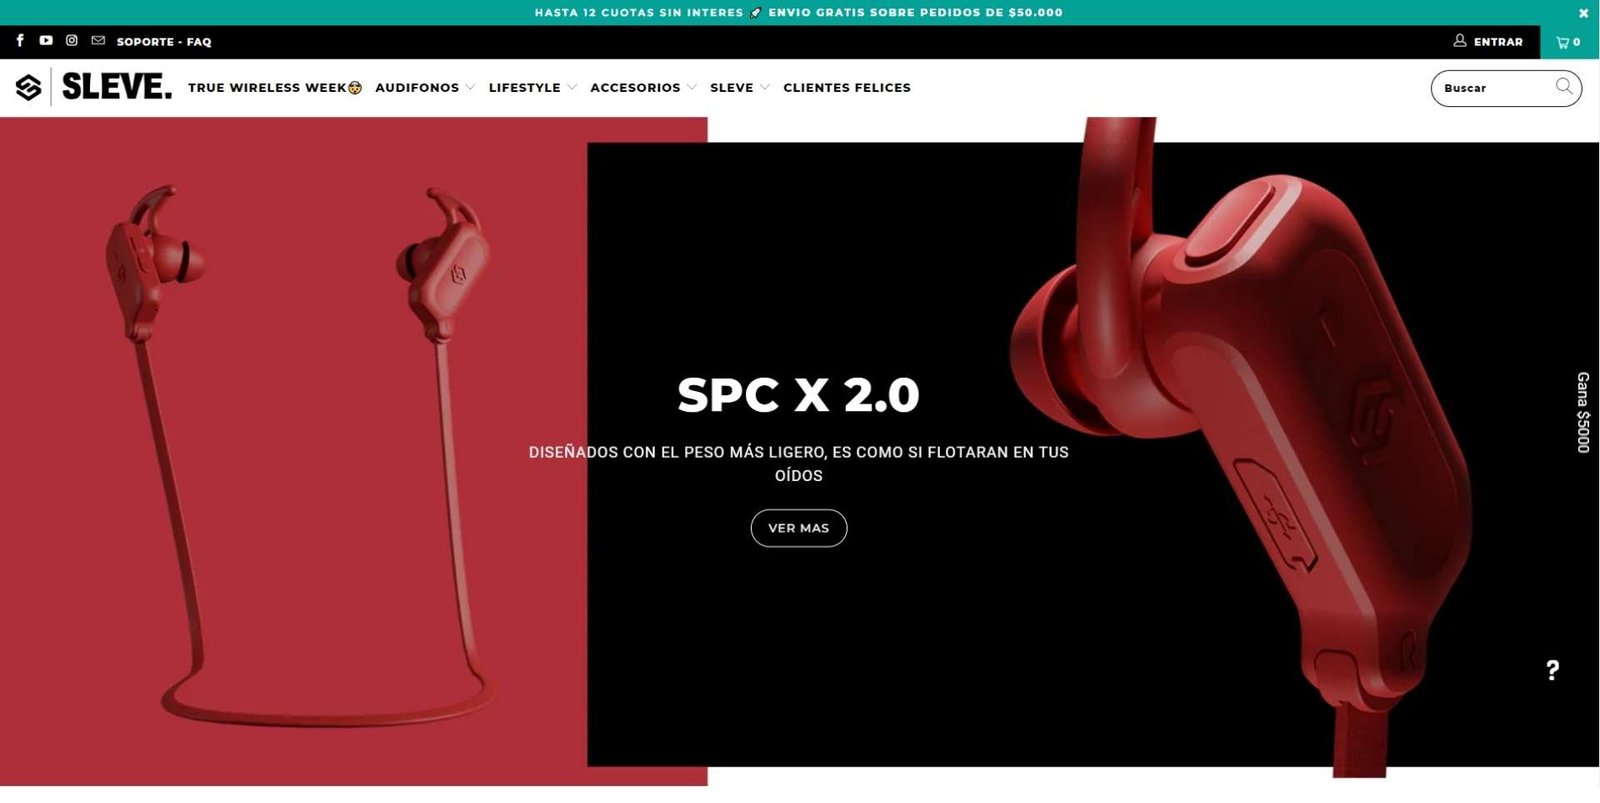Image resolution: width=1600 pixels, height=803 pixels.
Task: Dismiss the promo banner with X
Action: 1583,13
